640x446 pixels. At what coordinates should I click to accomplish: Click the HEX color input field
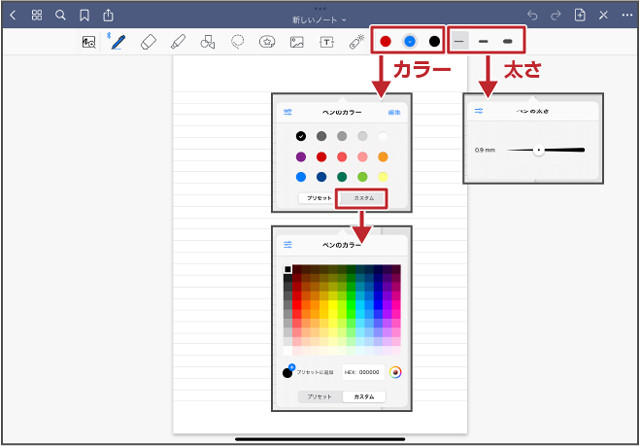[362, 372]
